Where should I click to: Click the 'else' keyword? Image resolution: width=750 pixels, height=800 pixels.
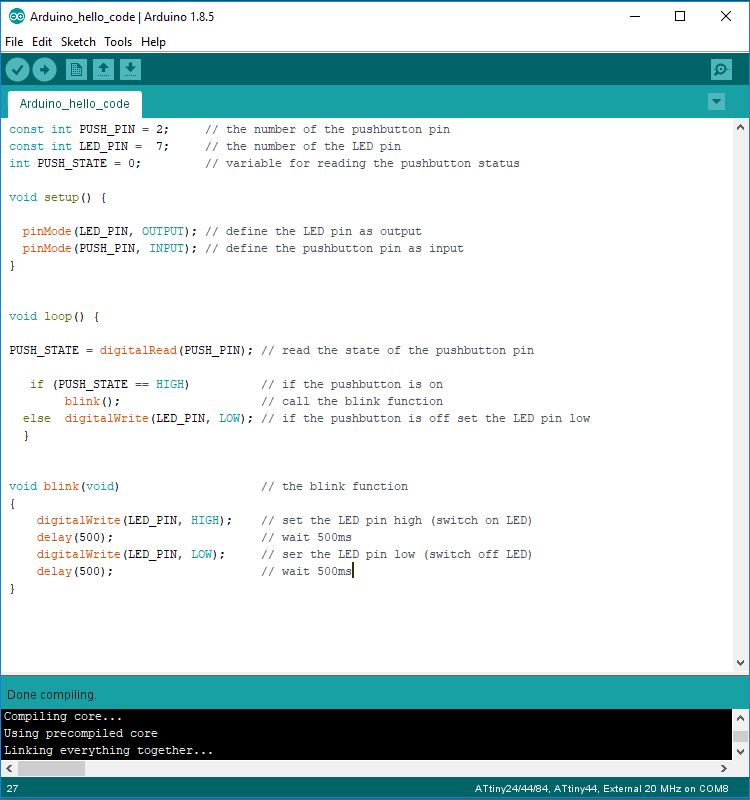click(37, 418)
